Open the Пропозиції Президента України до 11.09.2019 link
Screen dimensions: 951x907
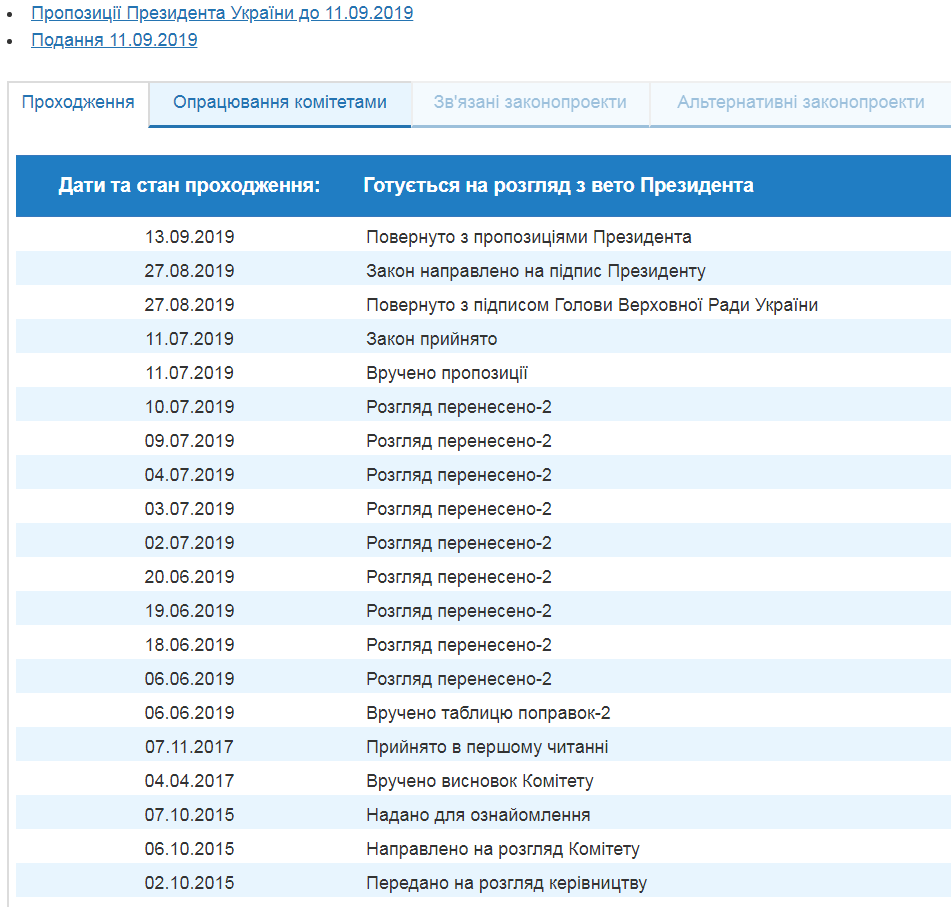point(221,14)
